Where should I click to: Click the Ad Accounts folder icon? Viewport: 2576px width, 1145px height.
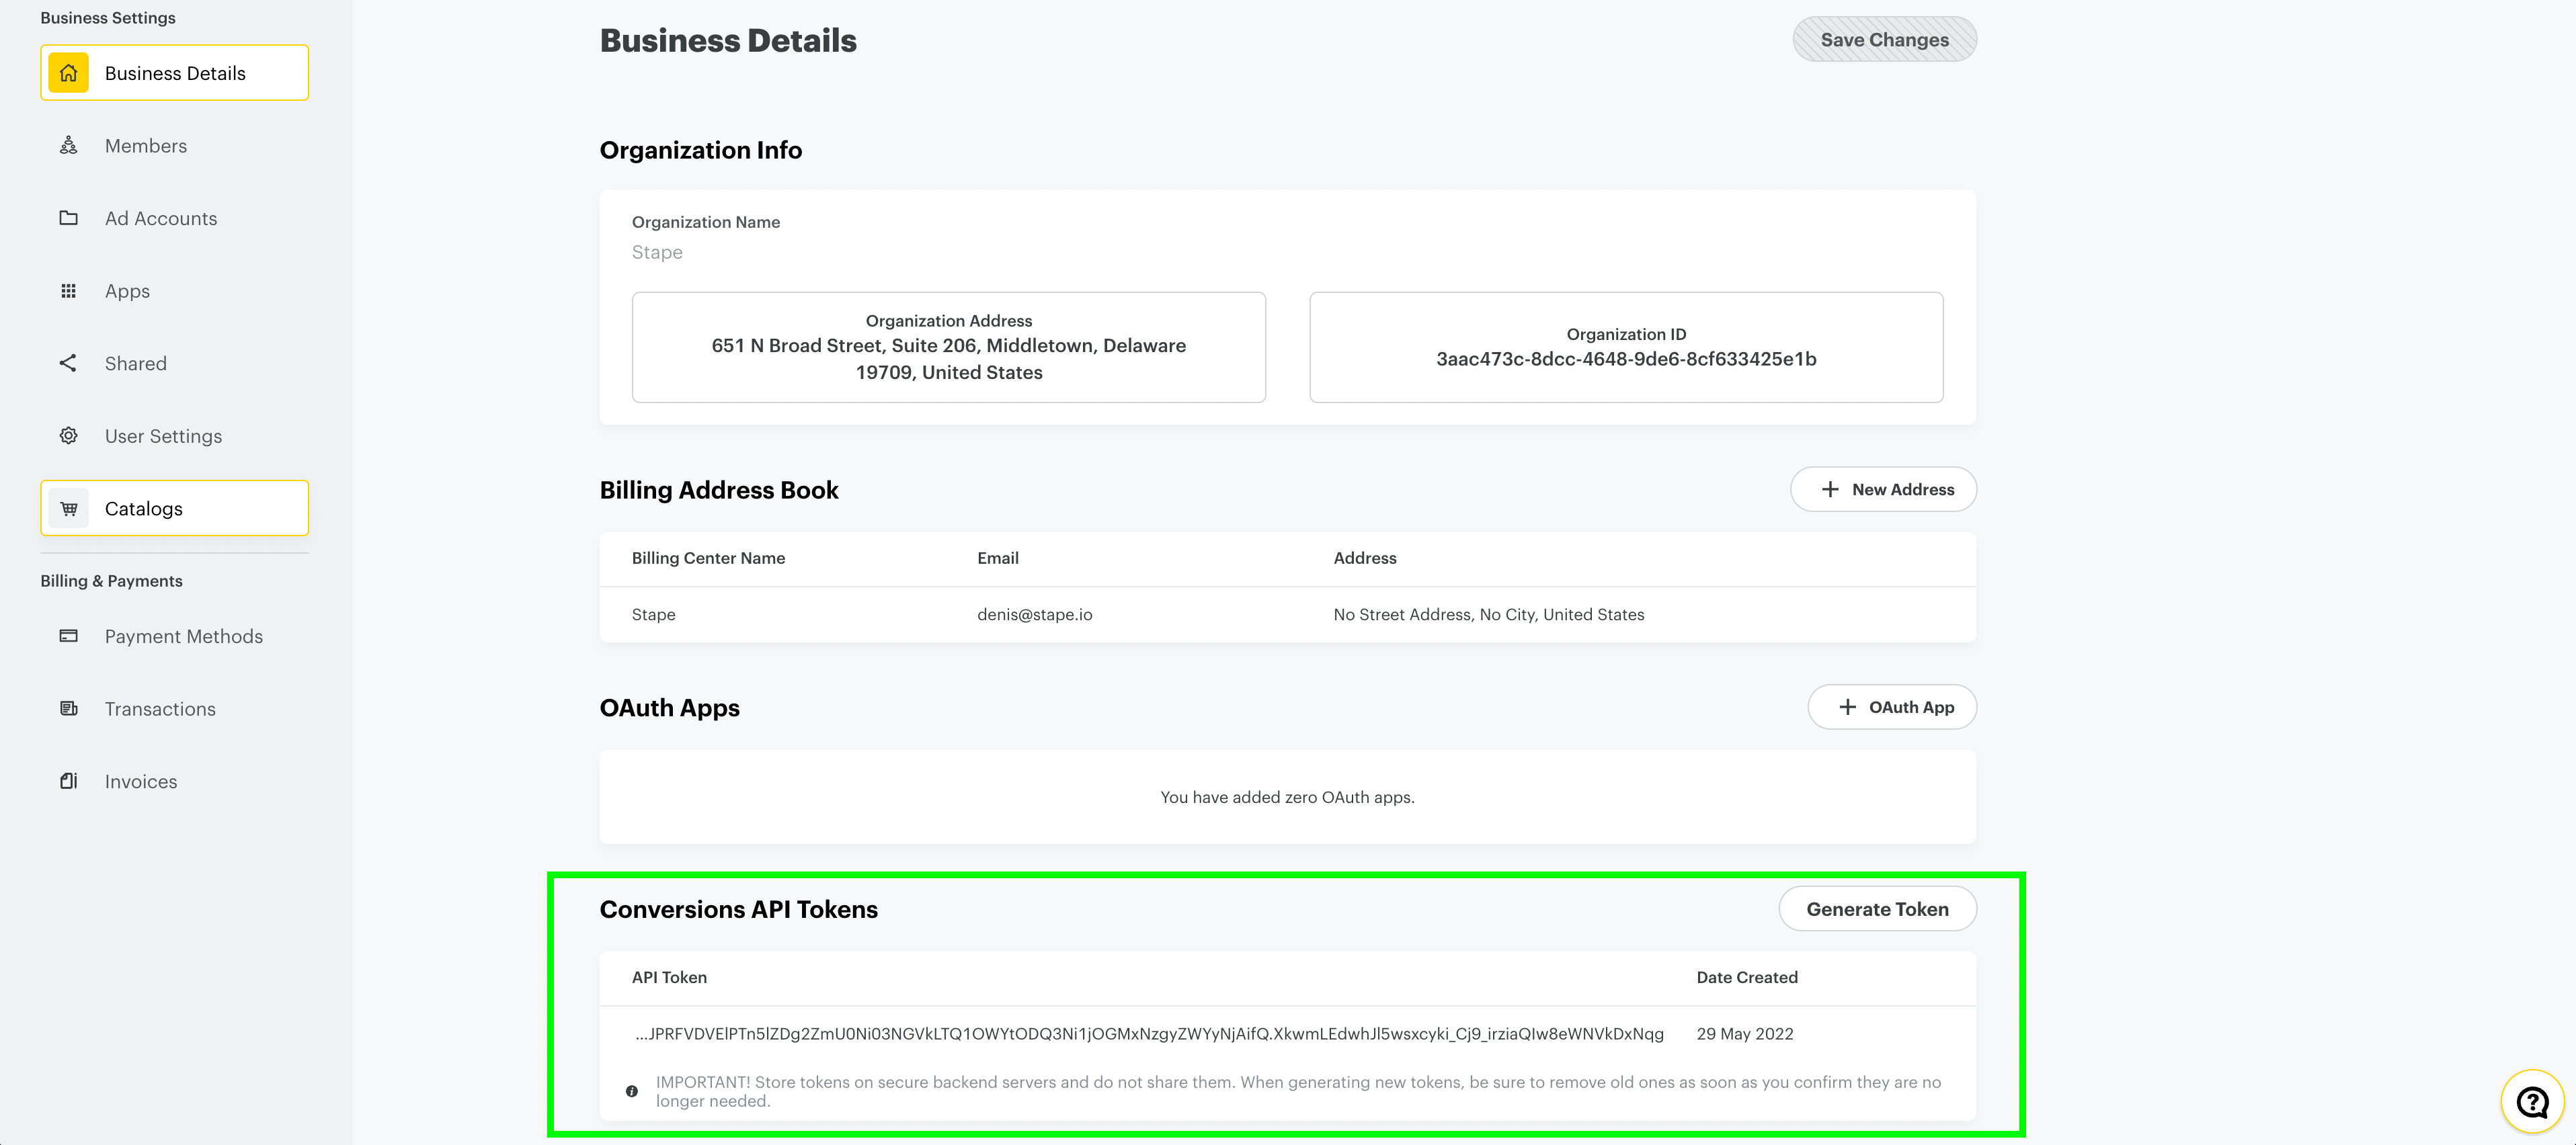pos(67,217)
